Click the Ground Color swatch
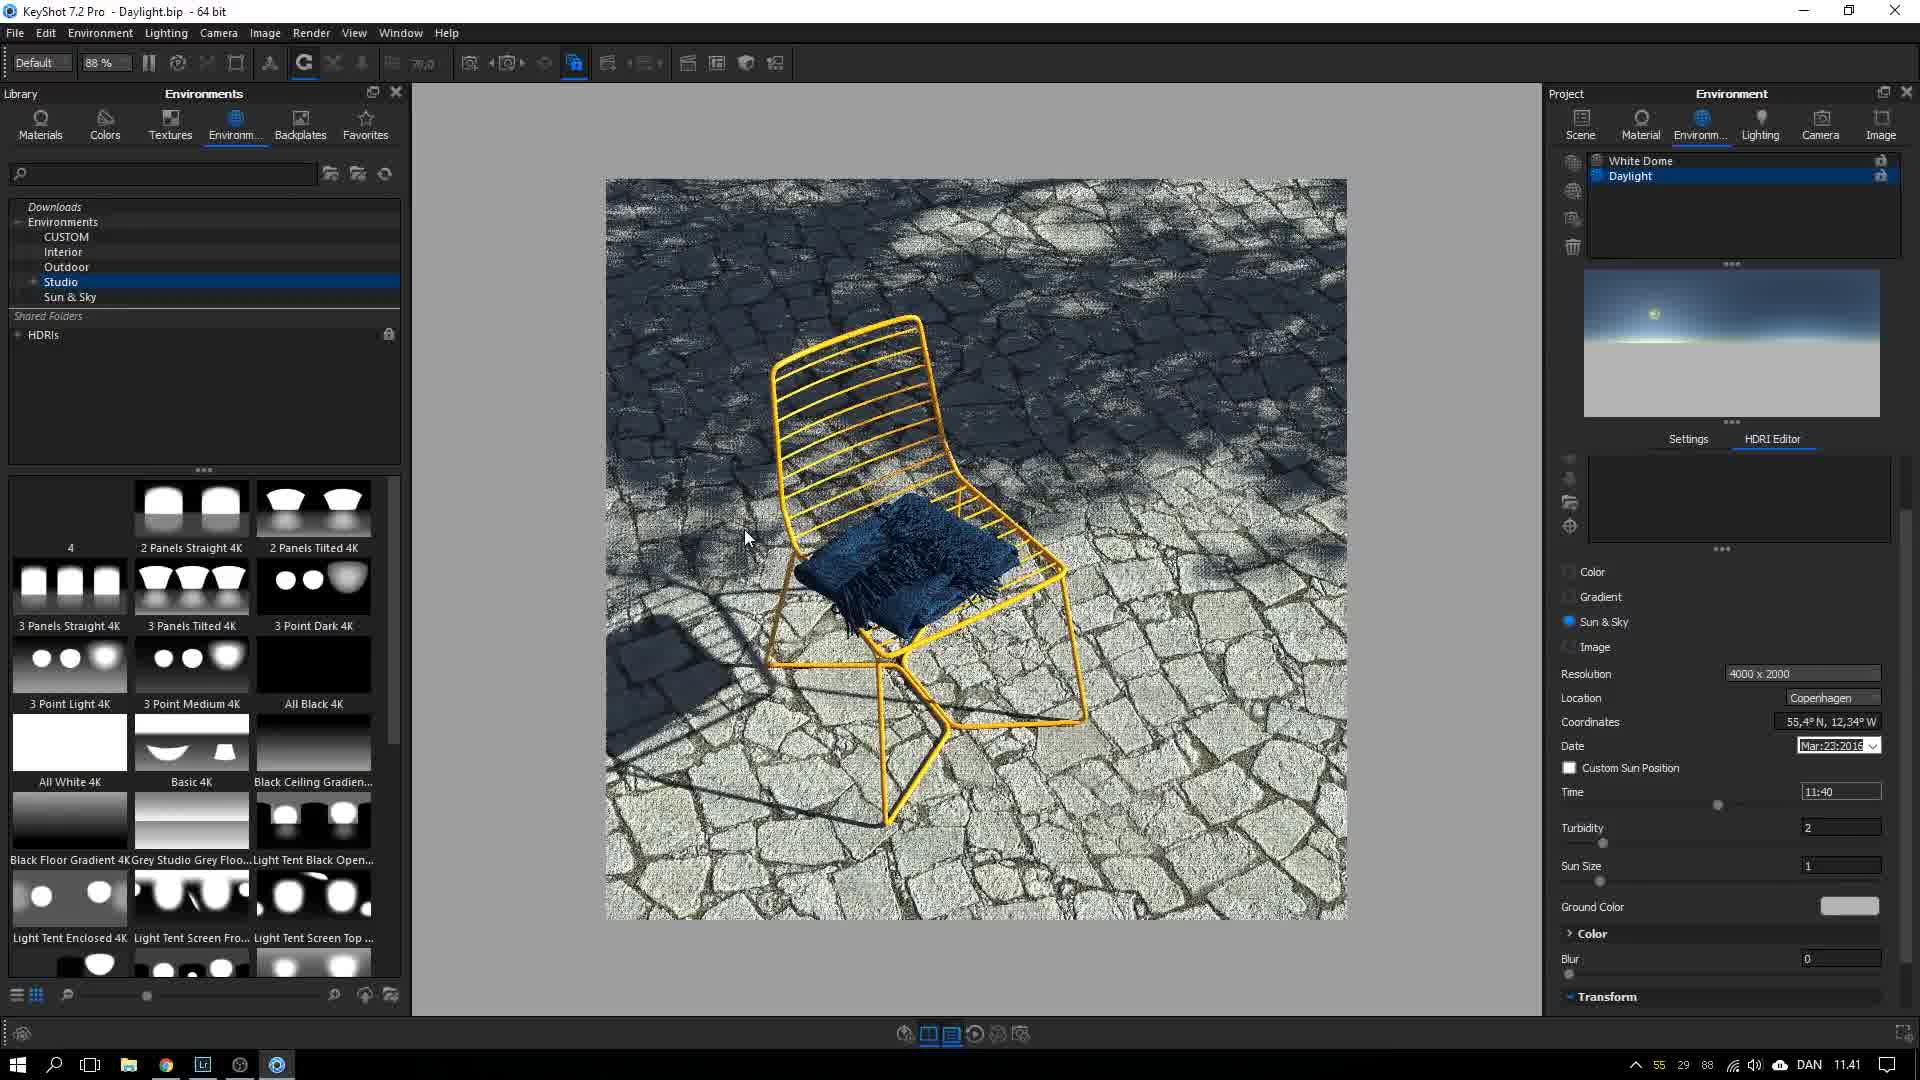Image resolution: width=1920 pixels, height=1080 pixels. [x=1849, y=907]
